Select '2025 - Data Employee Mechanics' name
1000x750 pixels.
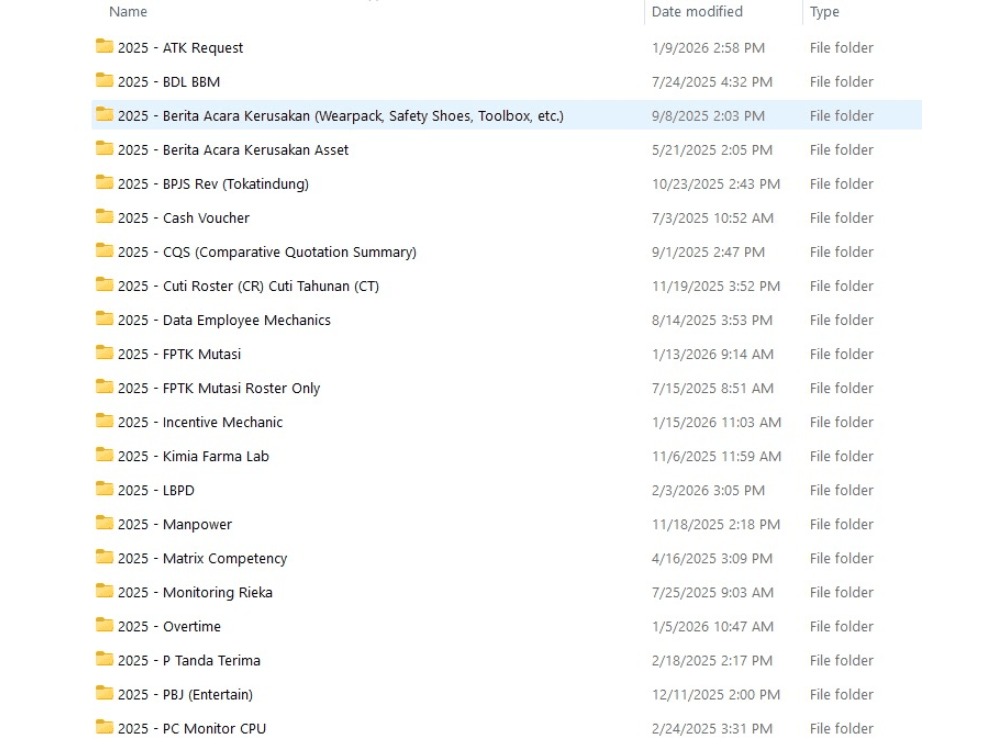(224, 320)
